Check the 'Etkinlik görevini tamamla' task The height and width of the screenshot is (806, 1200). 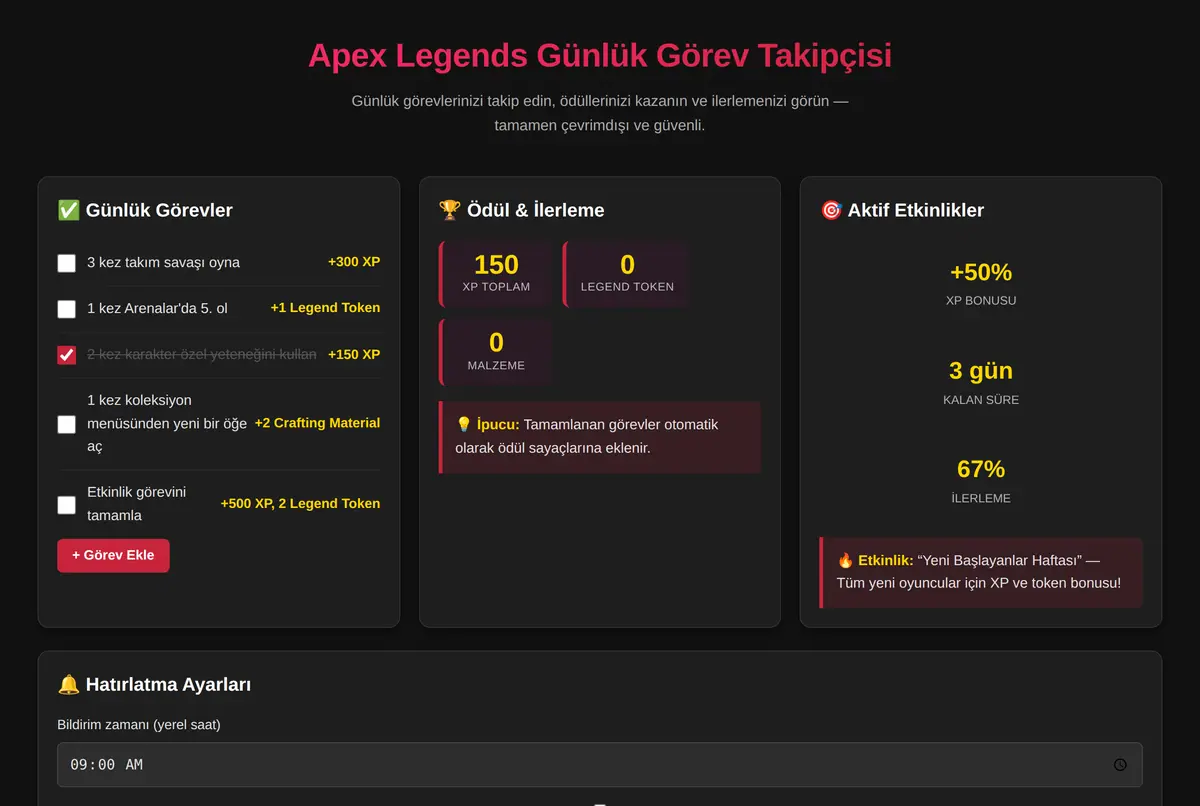click(67, 505)
